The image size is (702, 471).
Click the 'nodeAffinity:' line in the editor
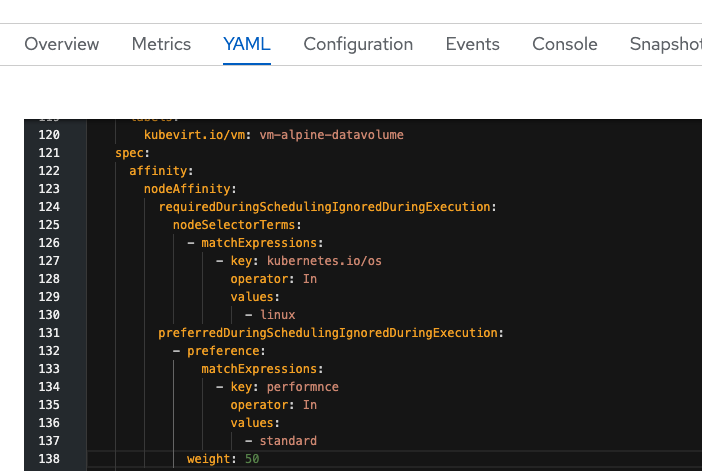tap(190, 188)
